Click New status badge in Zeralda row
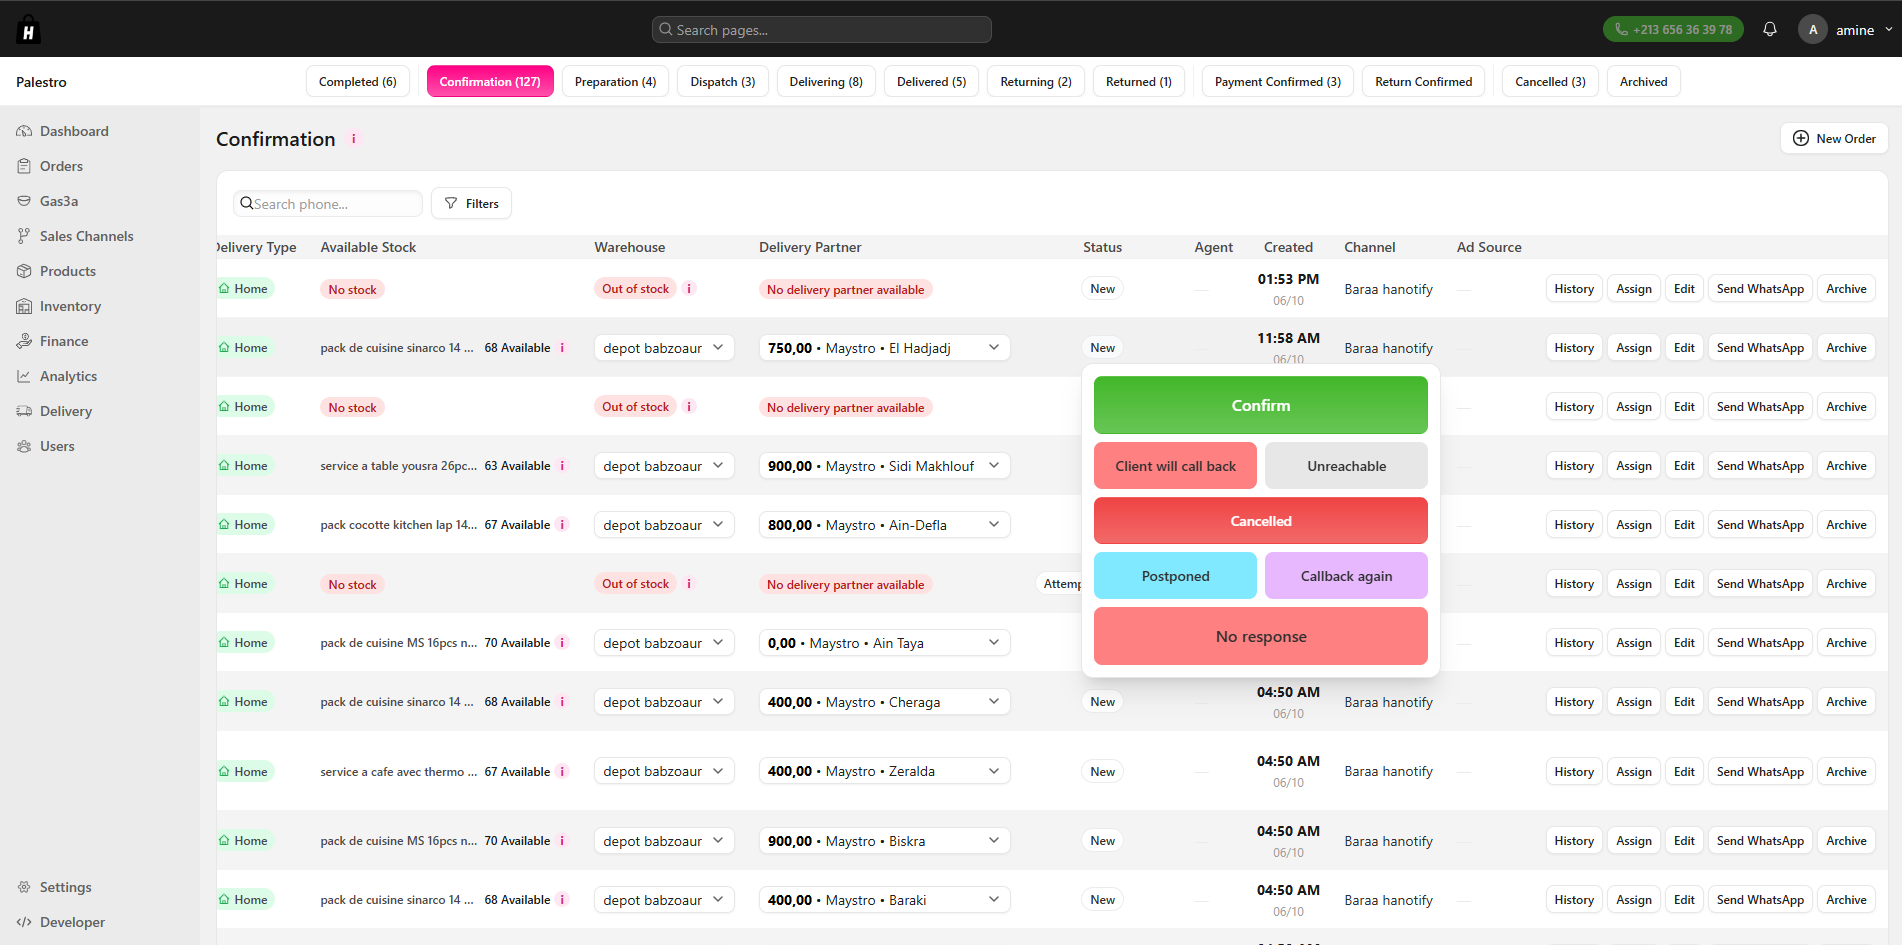The image size is (1902, 945). point(1102,772)
